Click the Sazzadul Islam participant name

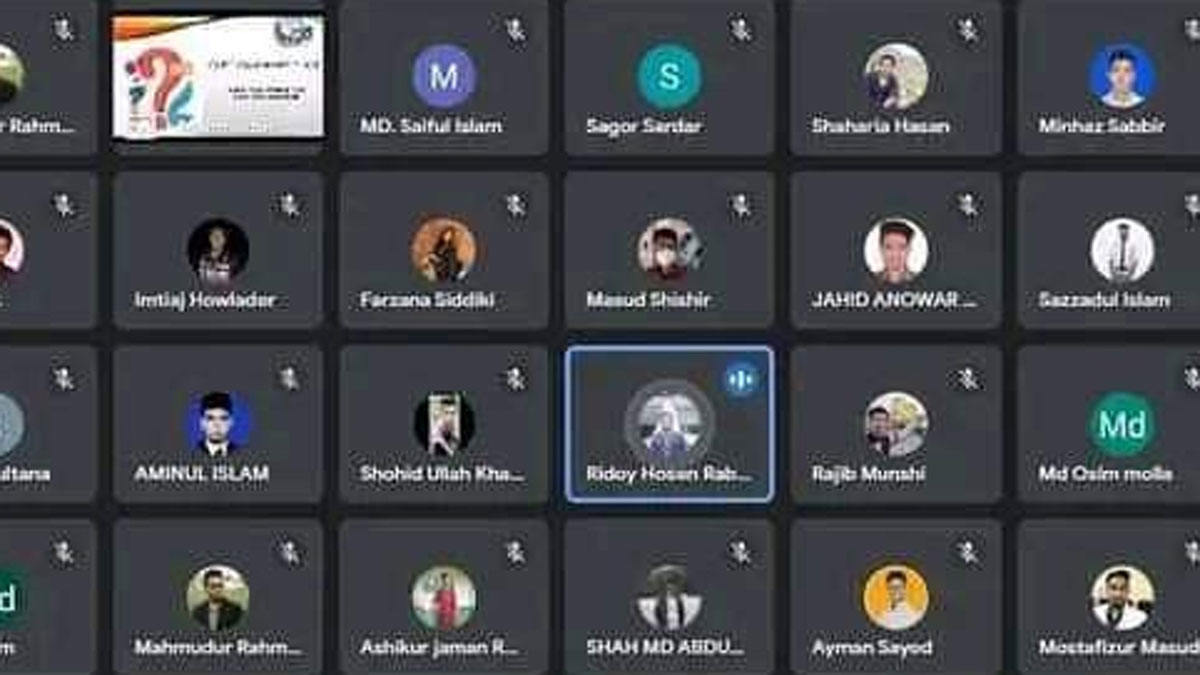[x=1104, y=300]
